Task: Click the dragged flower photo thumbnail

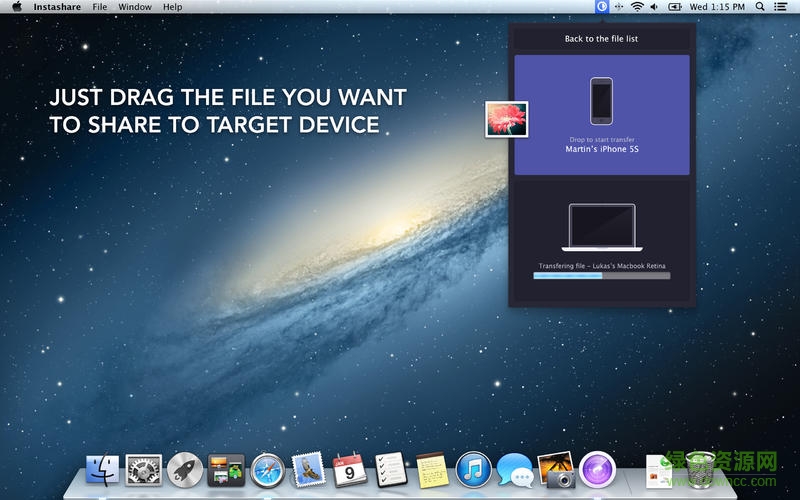Action: [x=506, y=120]
